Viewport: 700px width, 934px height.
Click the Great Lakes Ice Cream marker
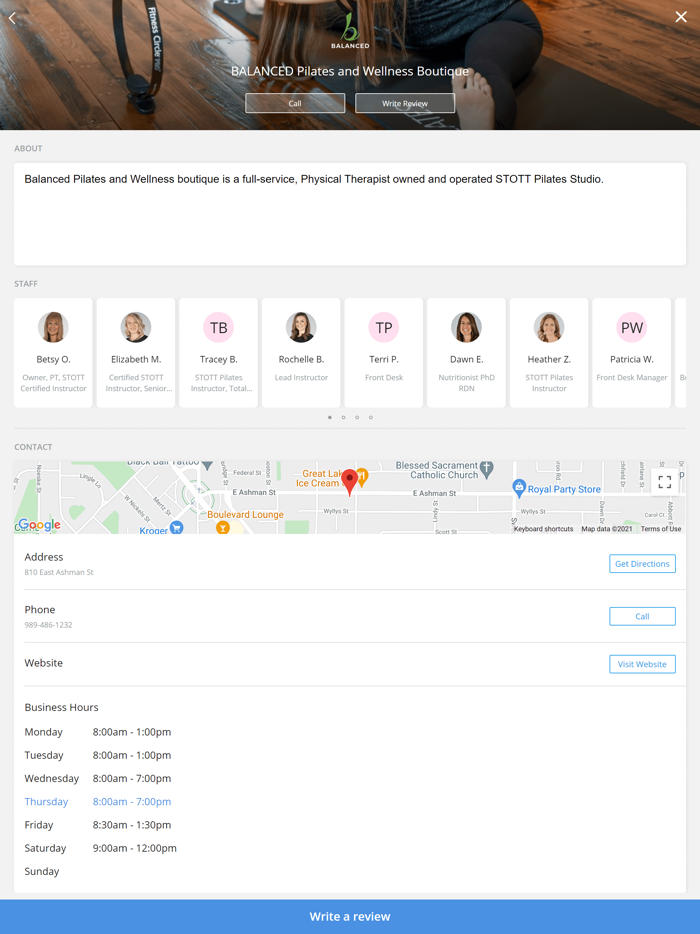coord(362,477)
